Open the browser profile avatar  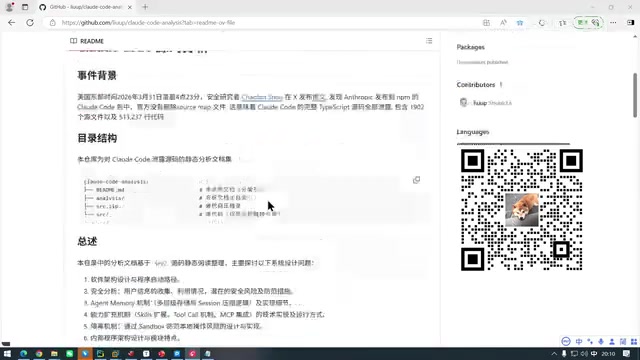9,7
